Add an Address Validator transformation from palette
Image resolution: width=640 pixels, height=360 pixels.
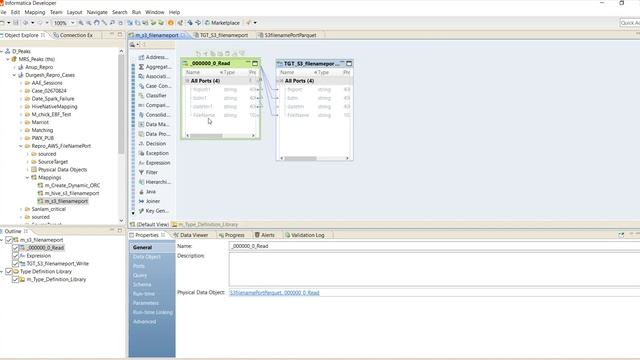point(153,58)
